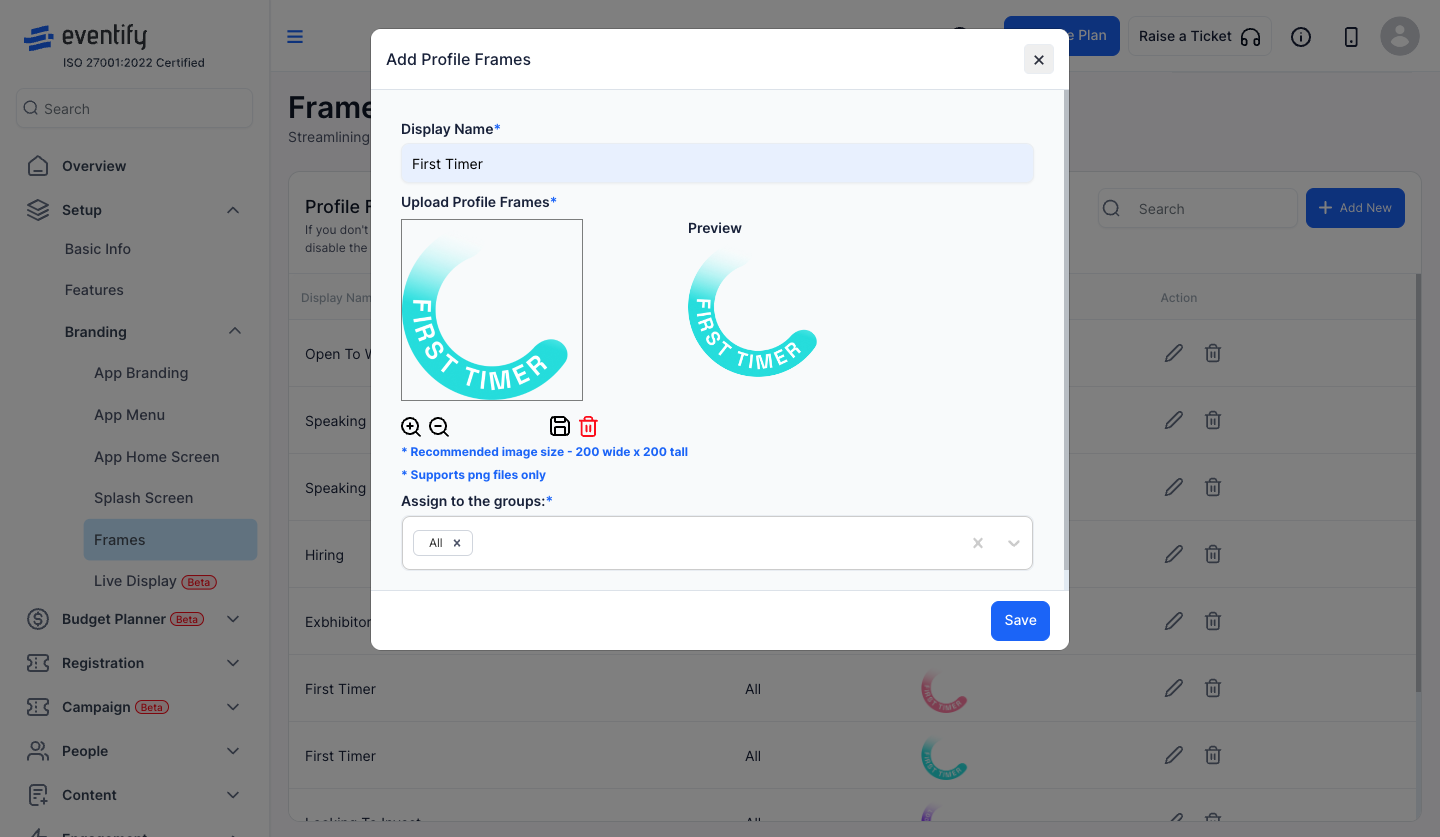
Task: Click Raise a Ticket button
Action: [x=1200, y=36]
